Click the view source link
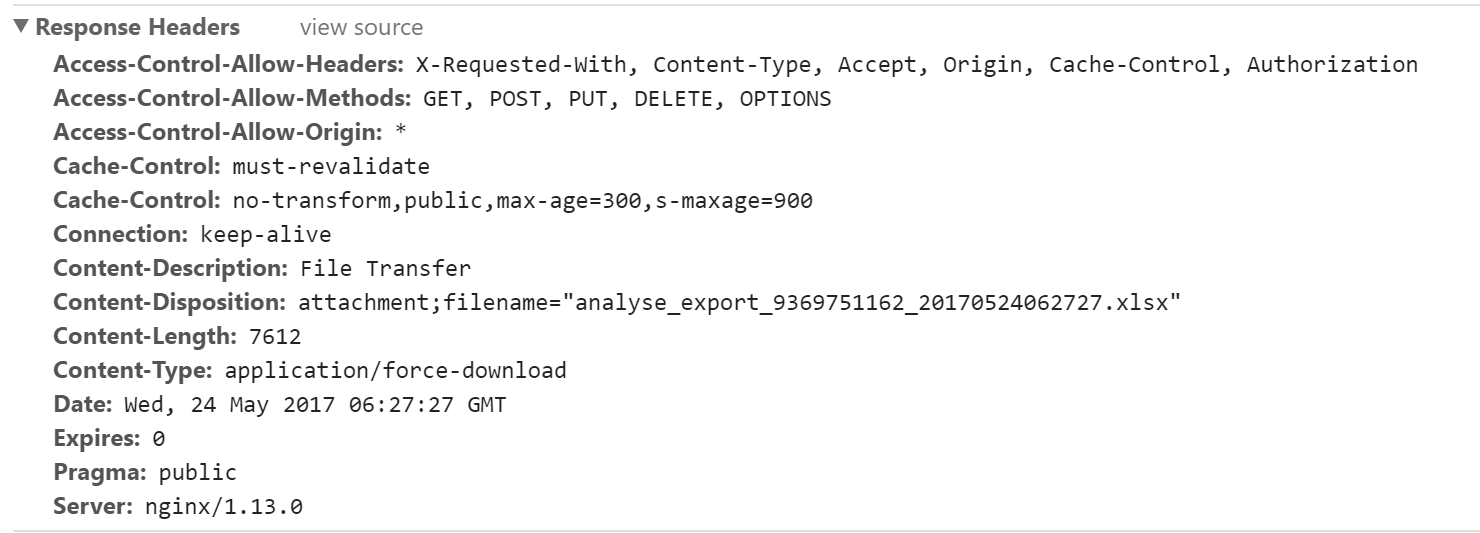The height and width of the screenshot is (533, 1480). pyautogui.click(x=361, y=28)
